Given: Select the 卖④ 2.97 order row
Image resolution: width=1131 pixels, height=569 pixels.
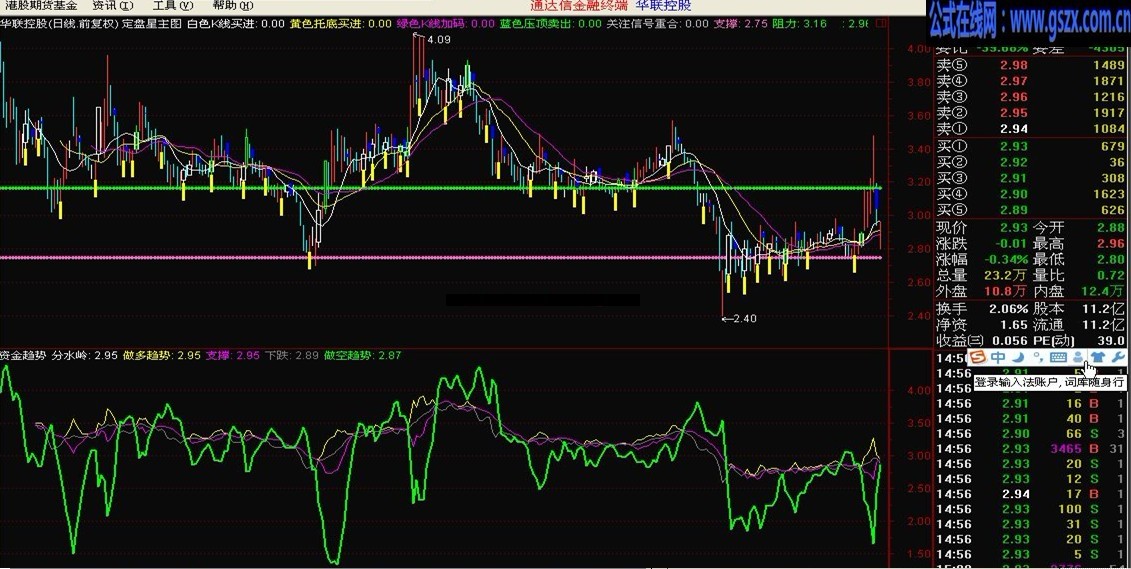Looking at the screenshot, I should (1031, 81).
